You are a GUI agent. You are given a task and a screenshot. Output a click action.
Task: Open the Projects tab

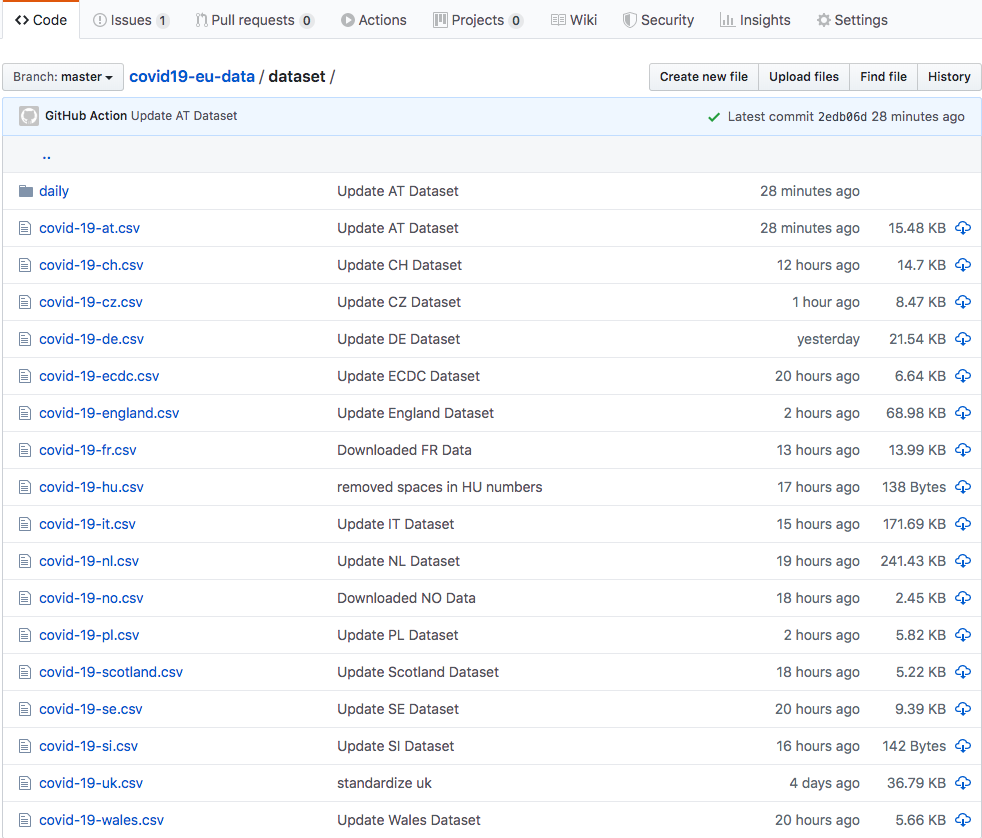[x=478, y=20]
